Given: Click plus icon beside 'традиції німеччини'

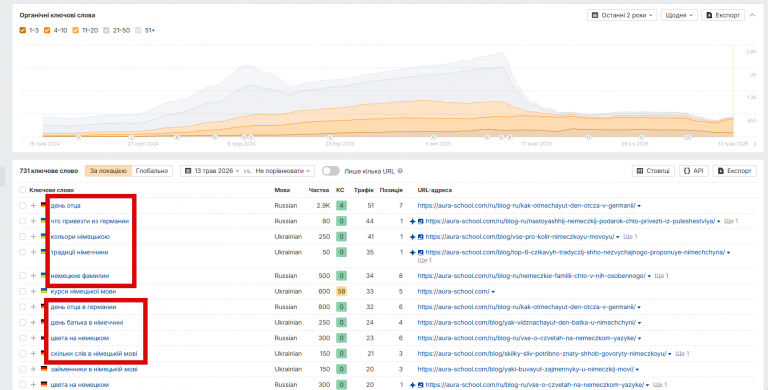Looking at the screenshot, I should pyautogui.click(x=33, y=252).
